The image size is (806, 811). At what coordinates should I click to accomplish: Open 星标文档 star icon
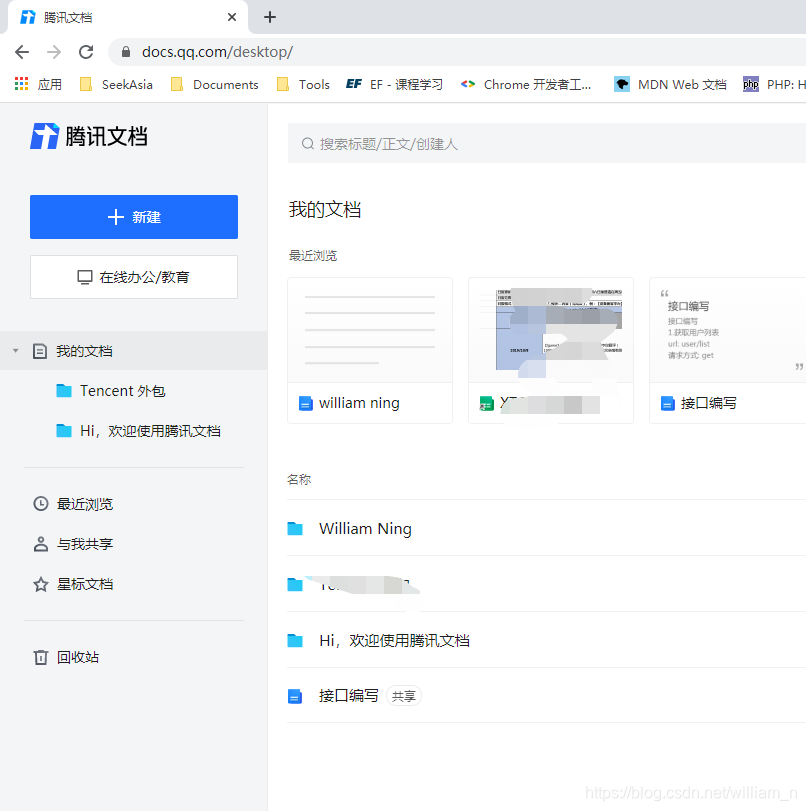click(41, 584)
